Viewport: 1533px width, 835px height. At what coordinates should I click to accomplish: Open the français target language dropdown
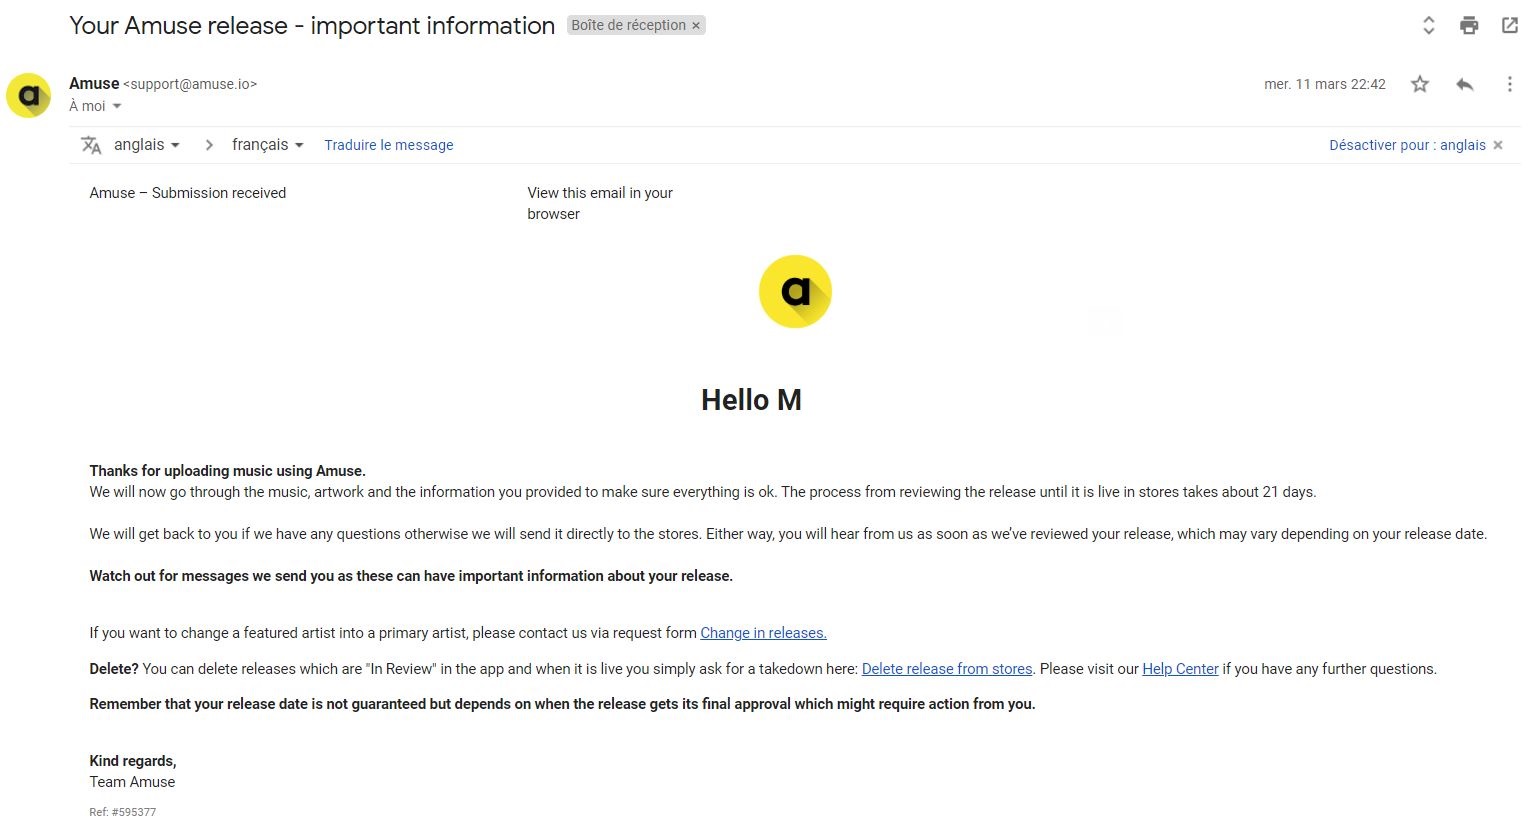268,145
